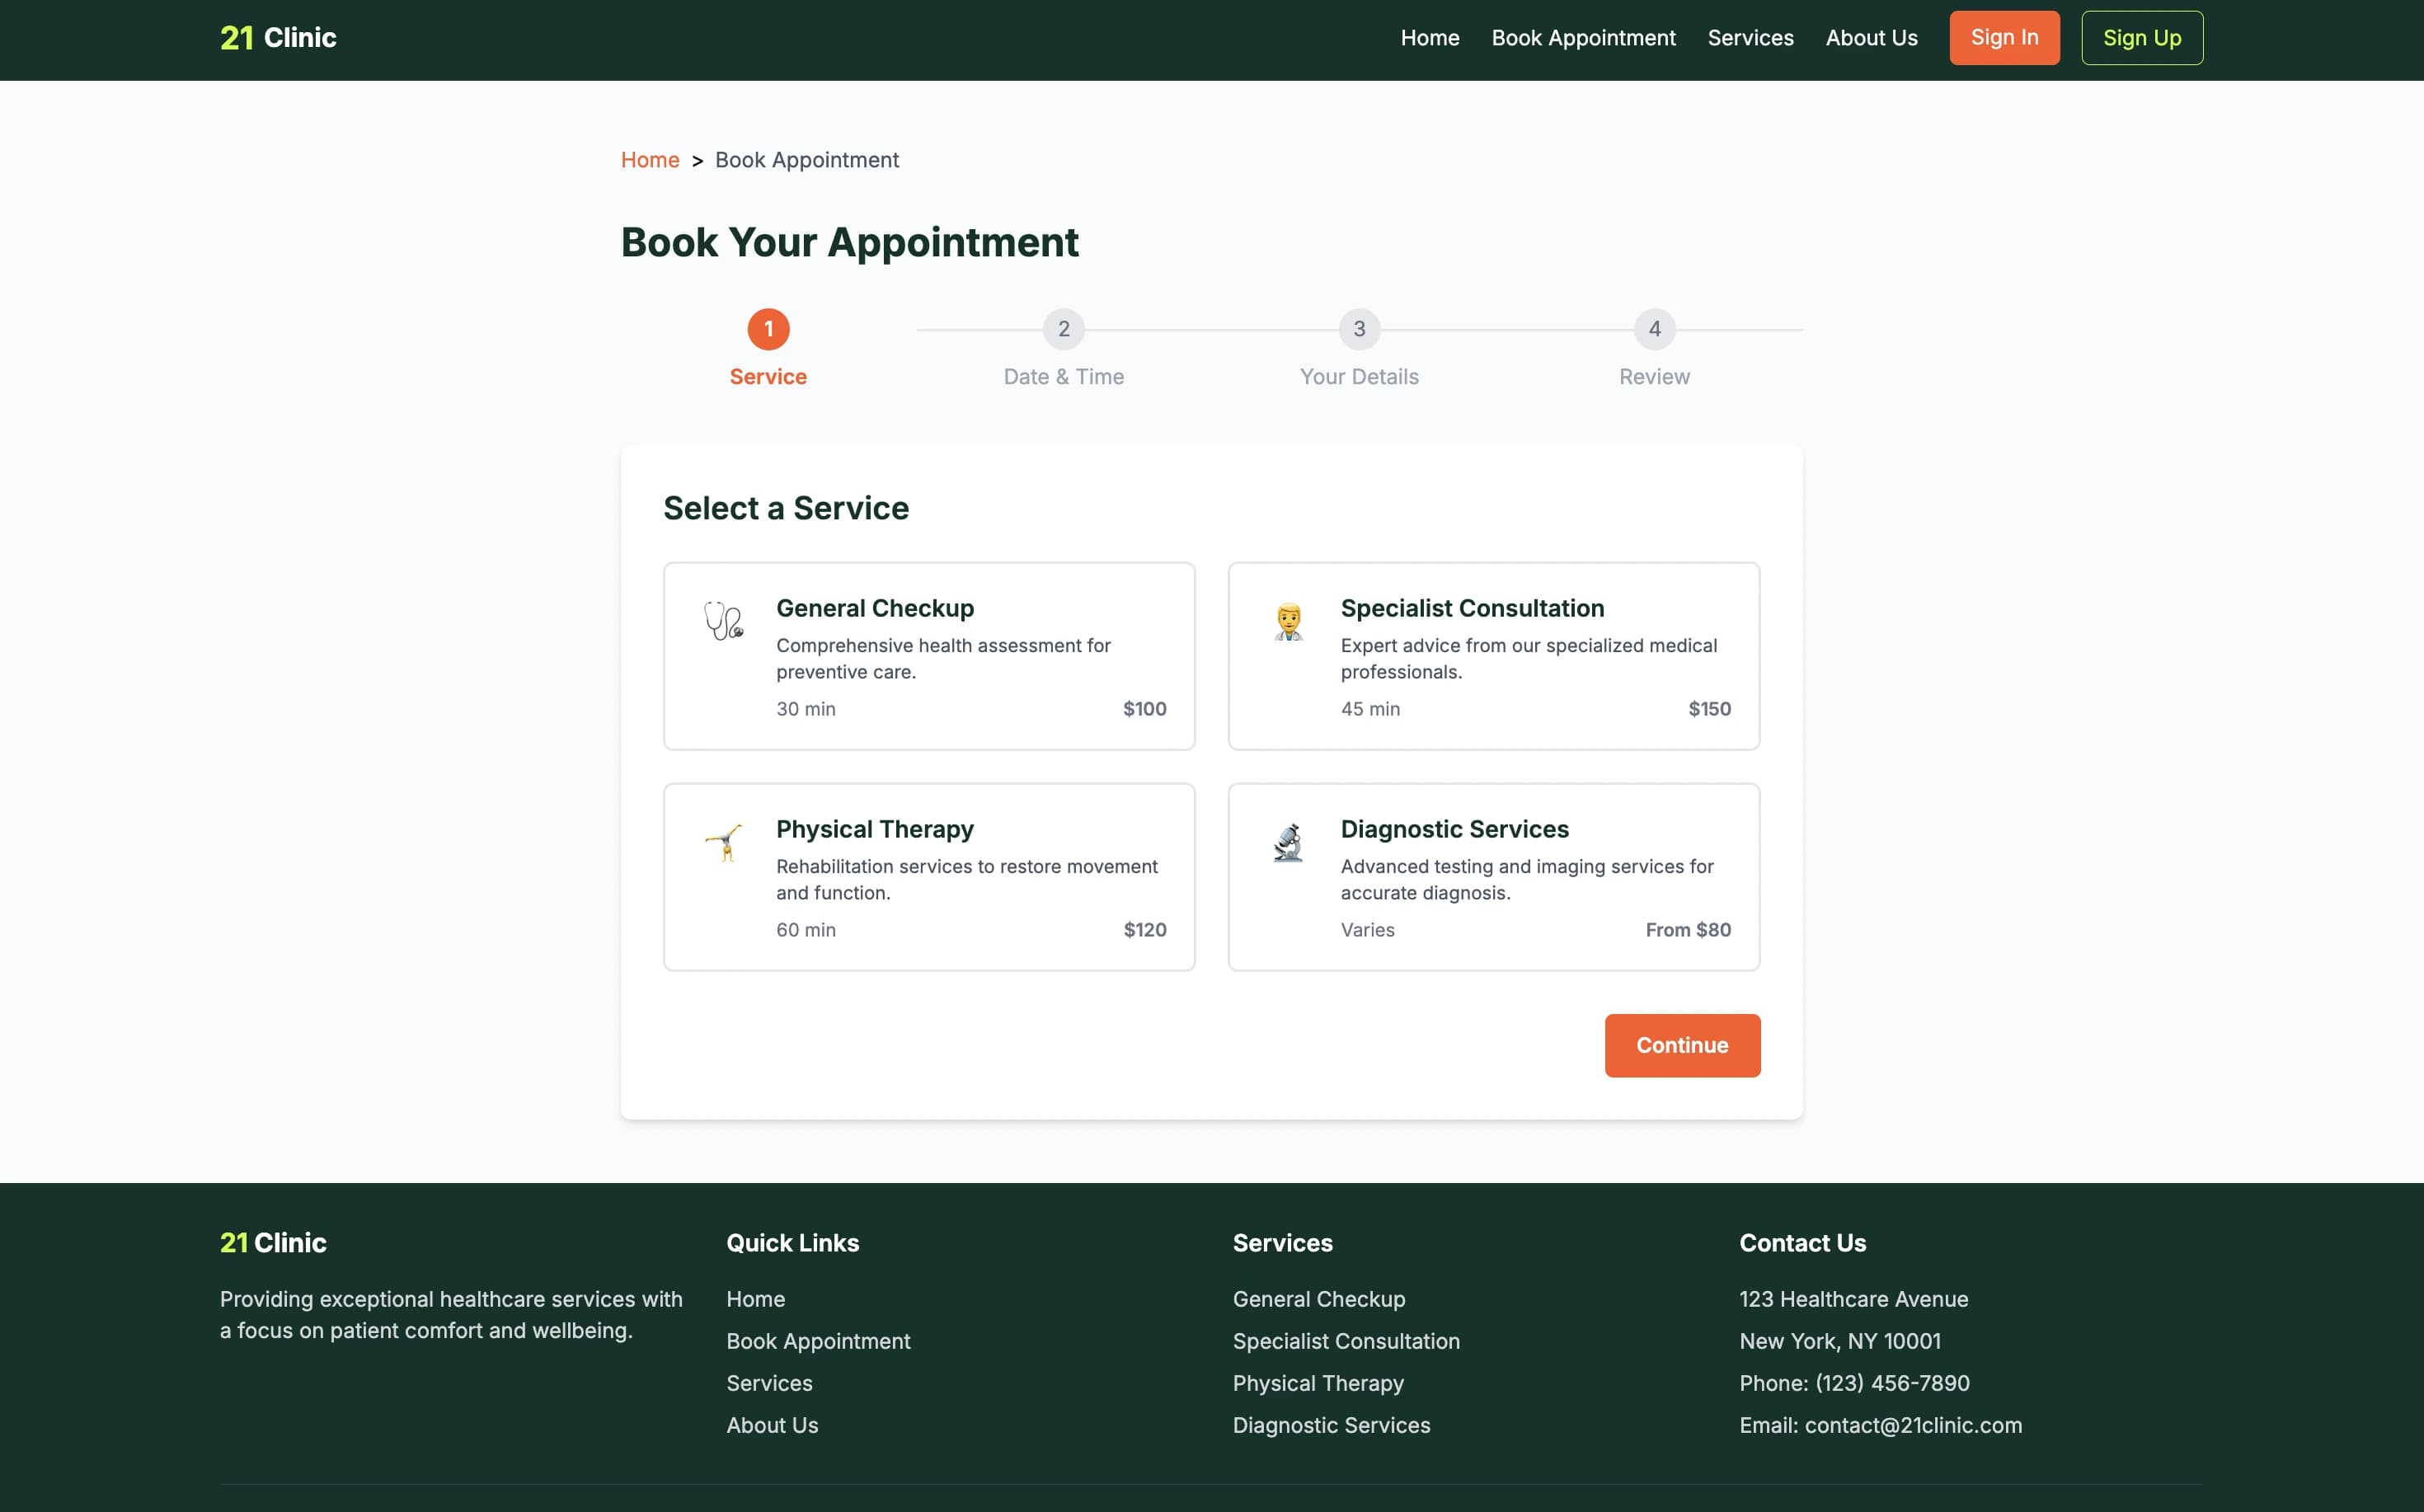Open Book Appointment in the top navigation
The image size is (2424, 1512).
tap(1583, 37)
